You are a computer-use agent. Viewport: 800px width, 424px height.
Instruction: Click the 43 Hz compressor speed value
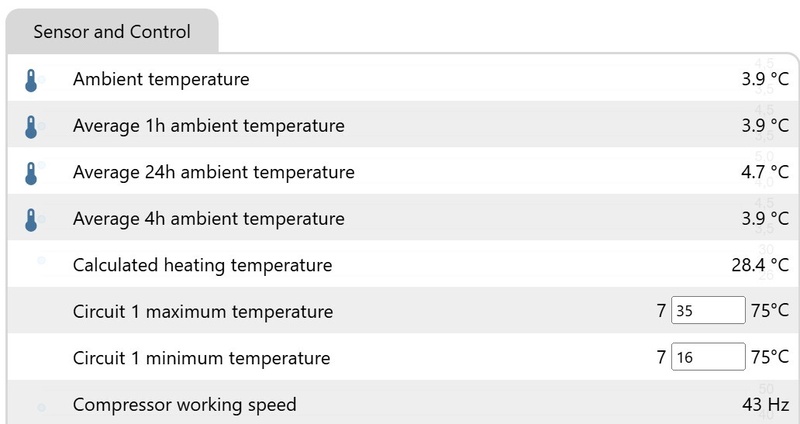pos(768,404)
